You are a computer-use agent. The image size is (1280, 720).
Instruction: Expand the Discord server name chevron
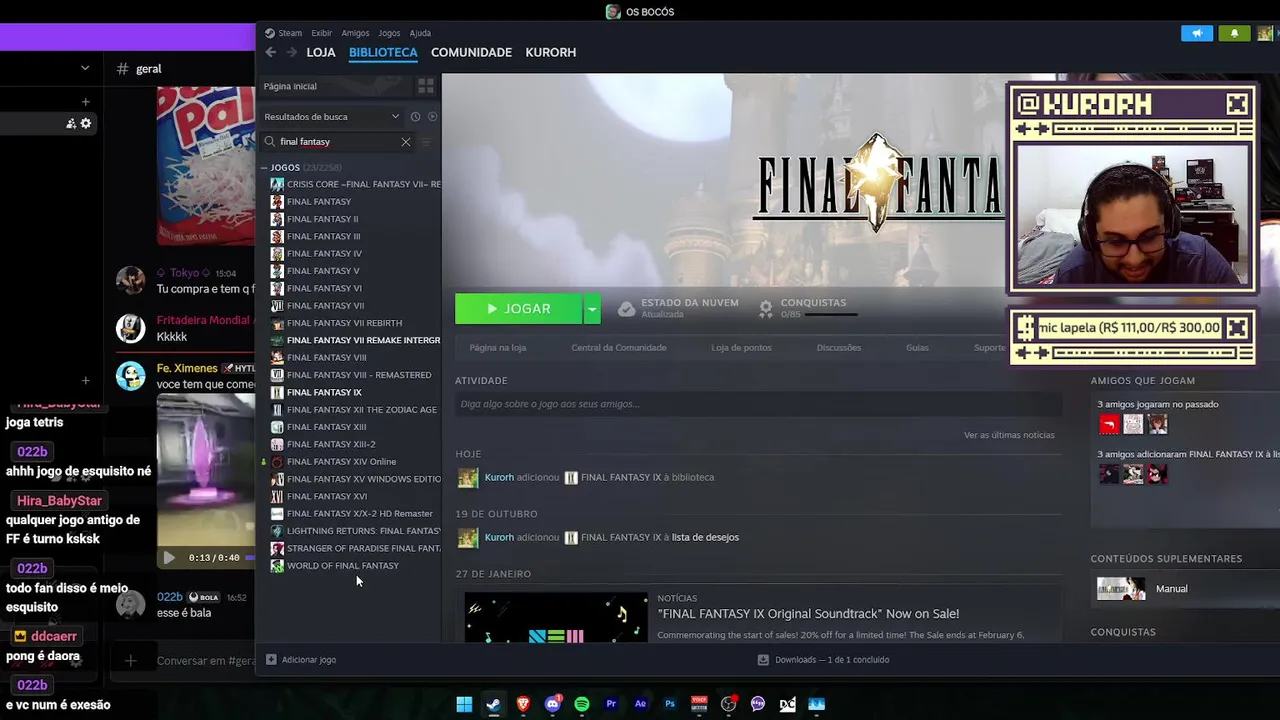point(85,68)
